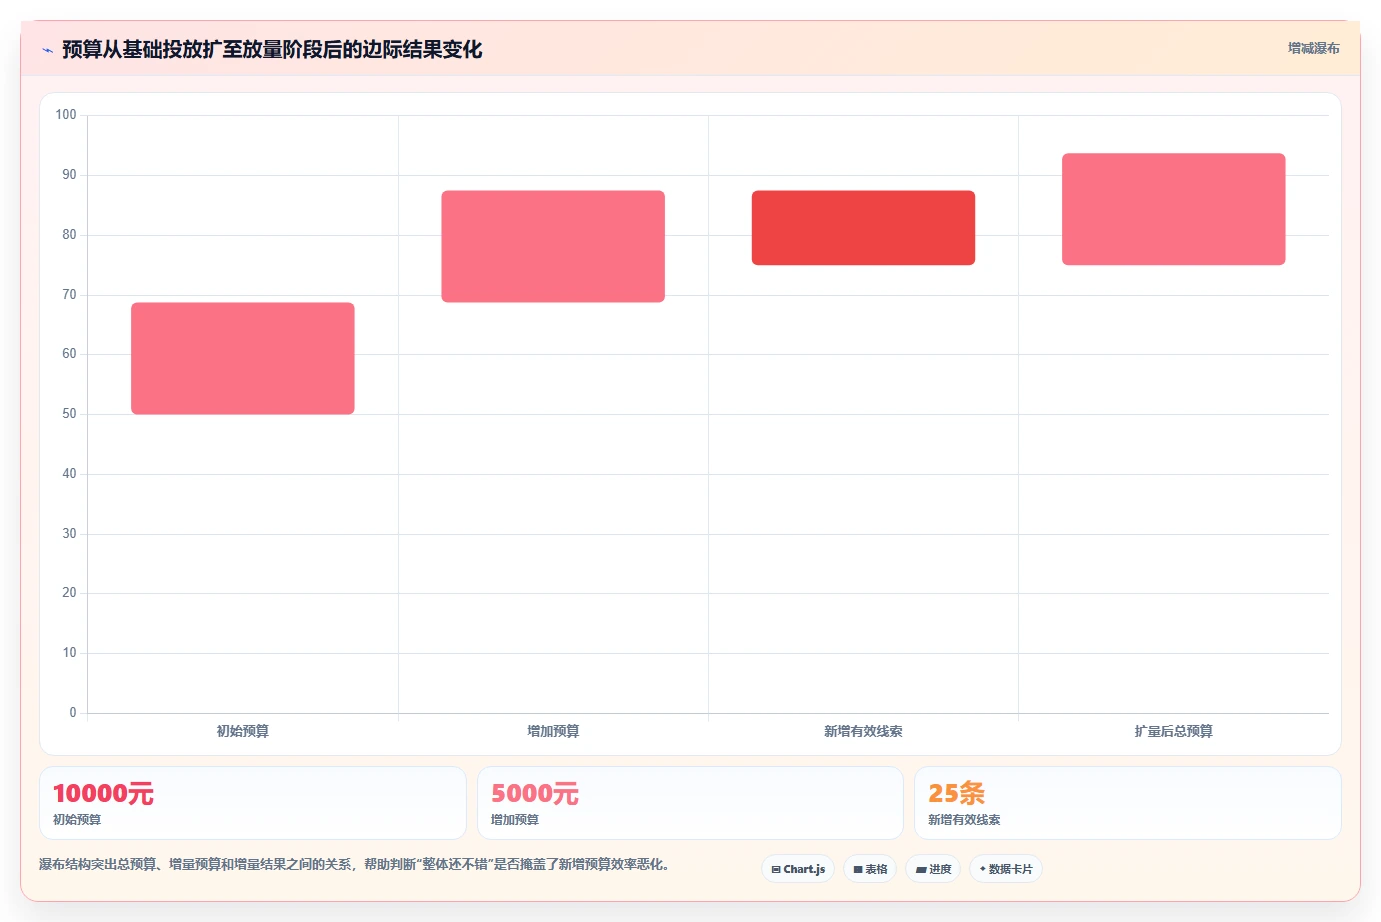Click x-axis label 扩量后总预算
The width and height of the screenshot is (1381, 922).
1173,731
